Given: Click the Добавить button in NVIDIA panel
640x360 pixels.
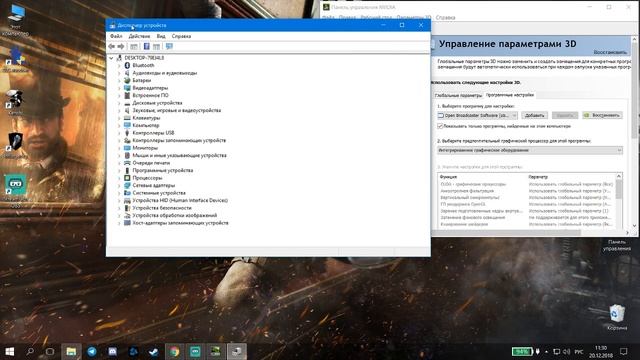Looking at the screenshot, I should click(535, 116).
